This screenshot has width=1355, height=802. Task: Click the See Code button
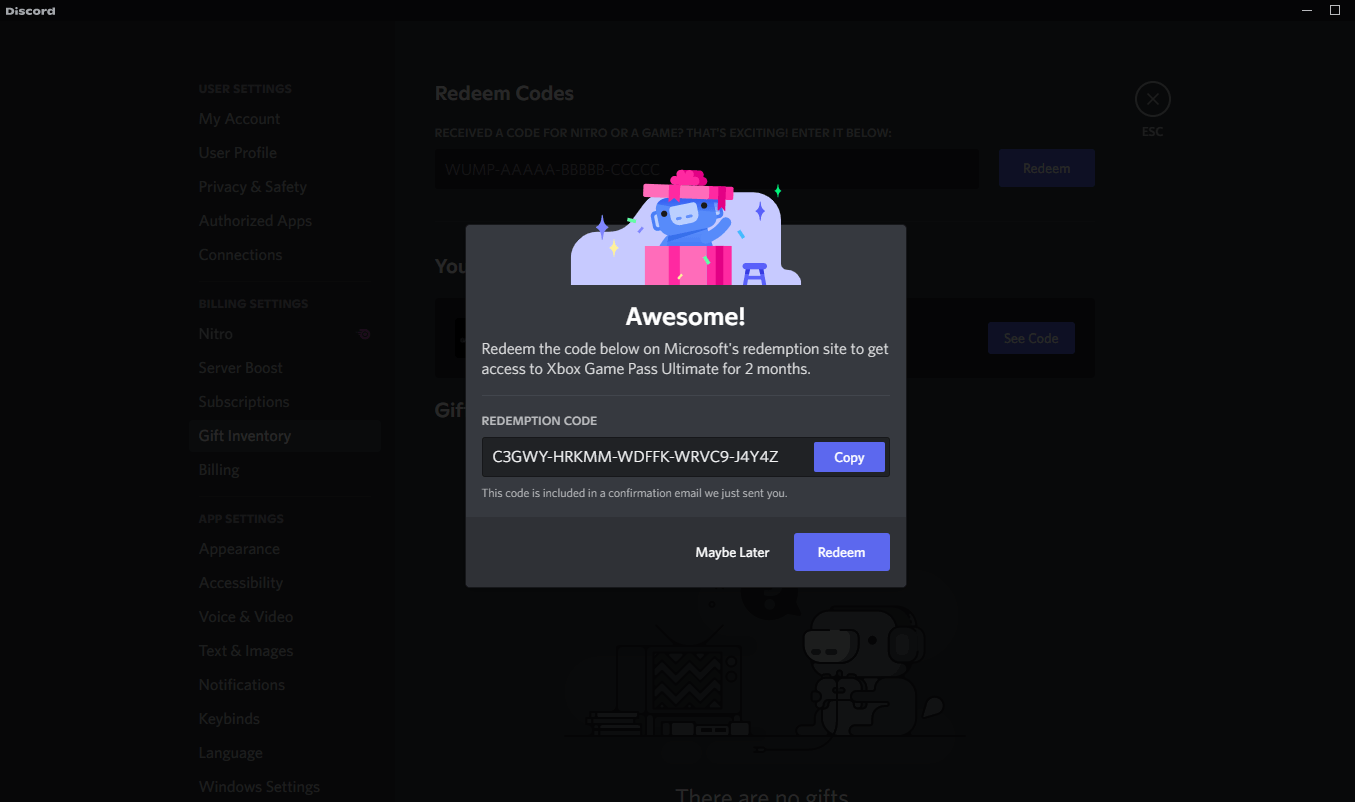pyautogui.click(x=1031, y=338)
